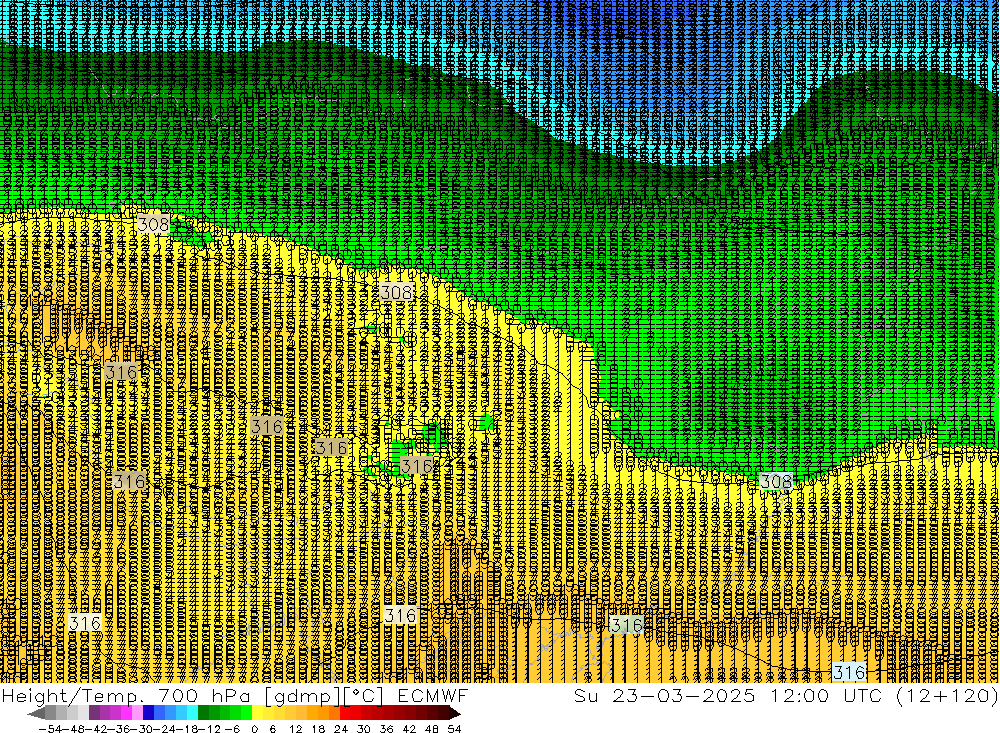Click the '23-03-2025' date text

[684, 696]
